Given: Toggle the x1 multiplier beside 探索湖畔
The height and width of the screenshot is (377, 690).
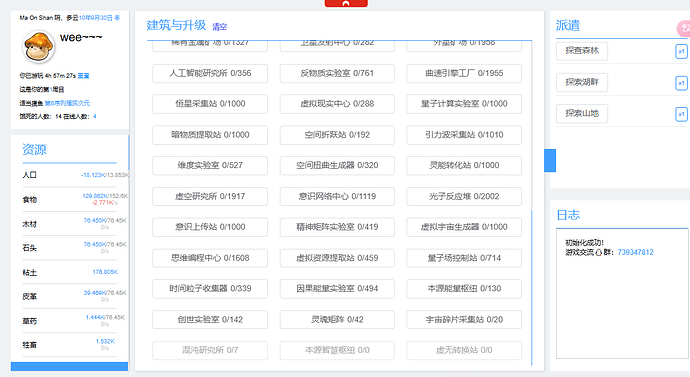Looking at the screenshot, I should [x=681, y=83].
